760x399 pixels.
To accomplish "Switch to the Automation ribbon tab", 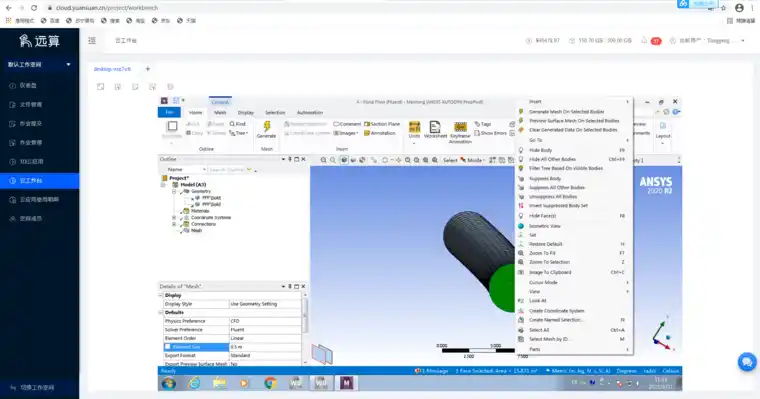I will [x=310, y=112].
